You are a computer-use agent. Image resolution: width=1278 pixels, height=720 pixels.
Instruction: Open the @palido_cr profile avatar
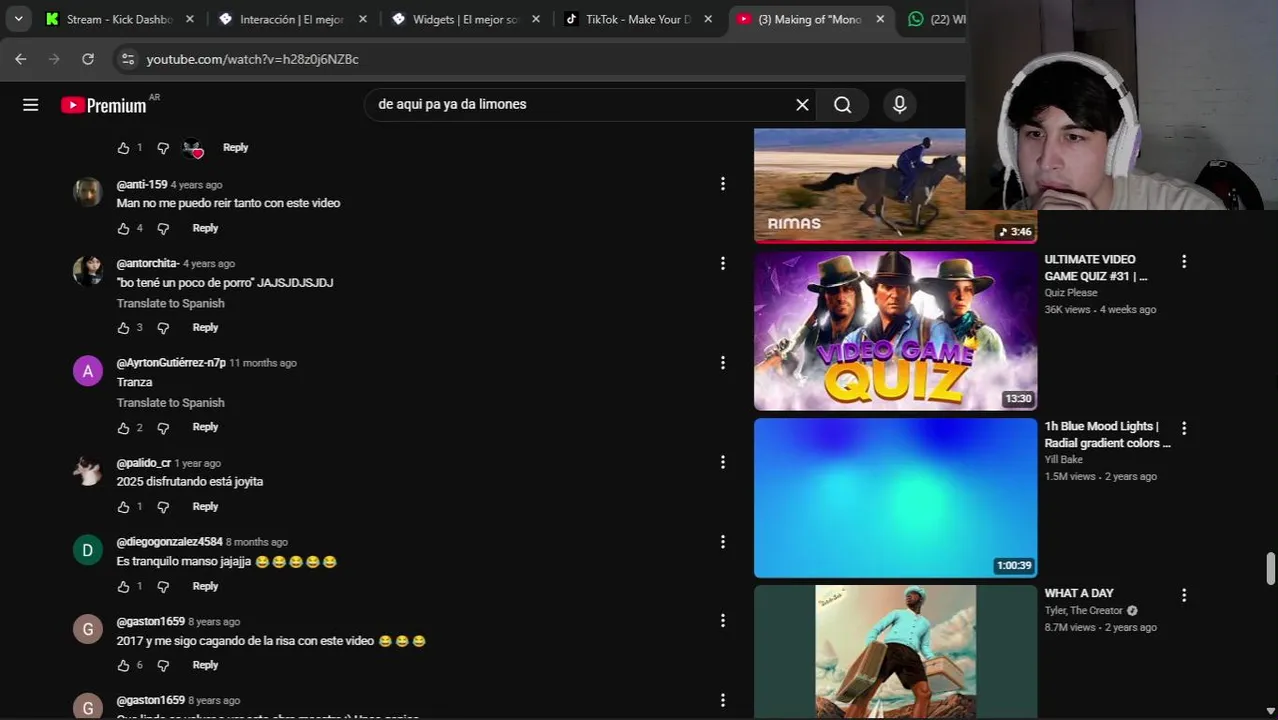pos(88,471)
